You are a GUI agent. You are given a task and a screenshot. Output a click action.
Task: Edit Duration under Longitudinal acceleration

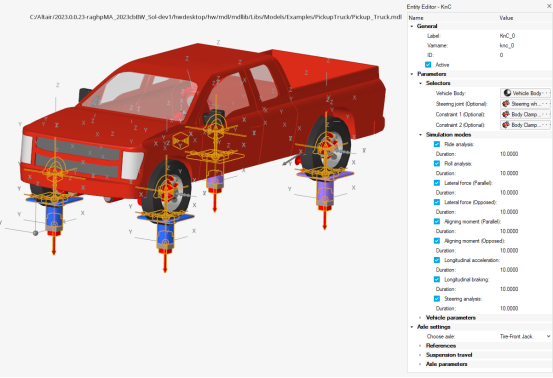click(509, 270)
